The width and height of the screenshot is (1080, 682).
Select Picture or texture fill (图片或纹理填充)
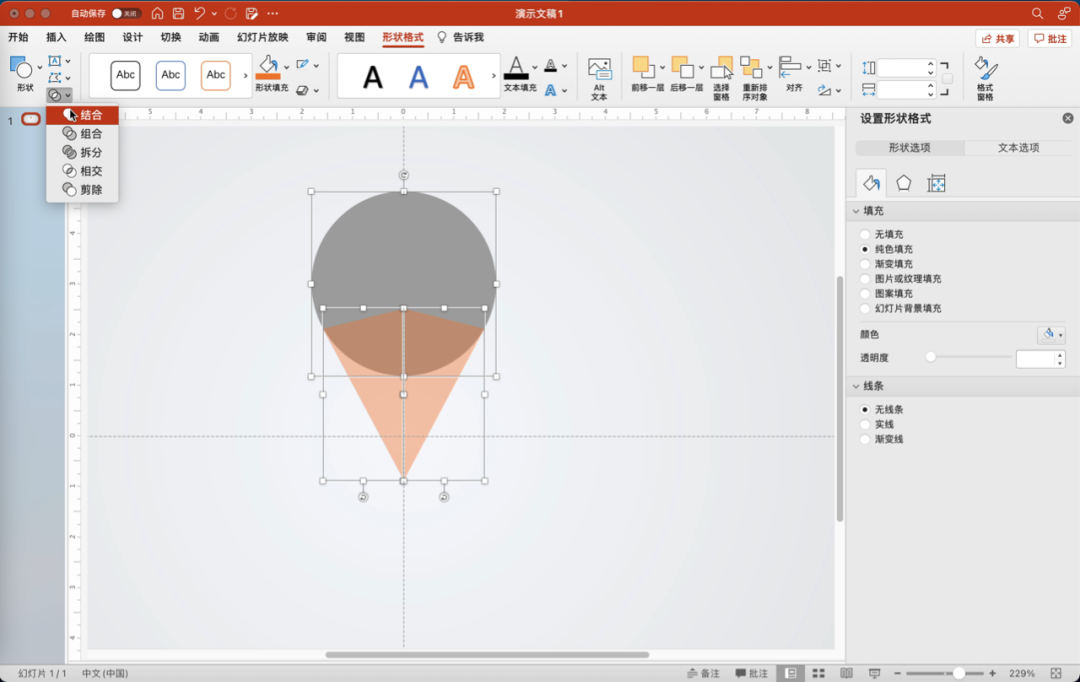(x=865, y=279)
